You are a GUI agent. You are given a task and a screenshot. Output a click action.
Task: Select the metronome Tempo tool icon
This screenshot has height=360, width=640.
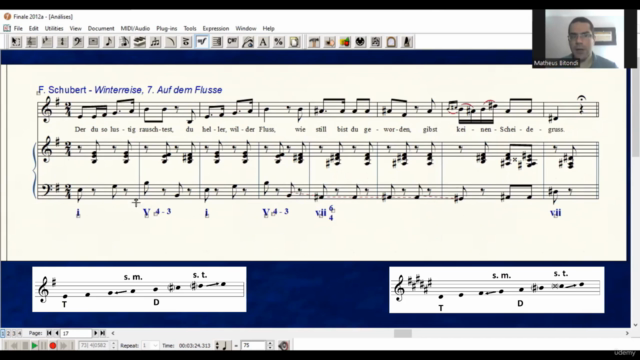(x=407, y=42)
